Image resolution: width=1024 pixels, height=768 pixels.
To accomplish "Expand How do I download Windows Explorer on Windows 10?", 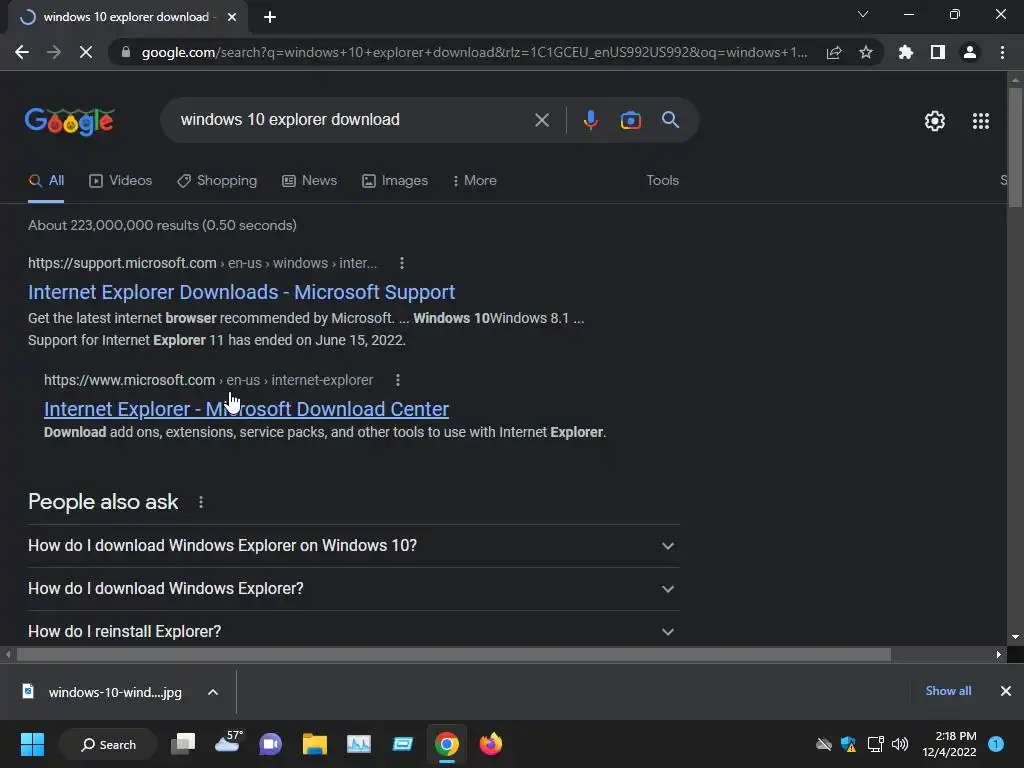I will [x=353, y=546].
